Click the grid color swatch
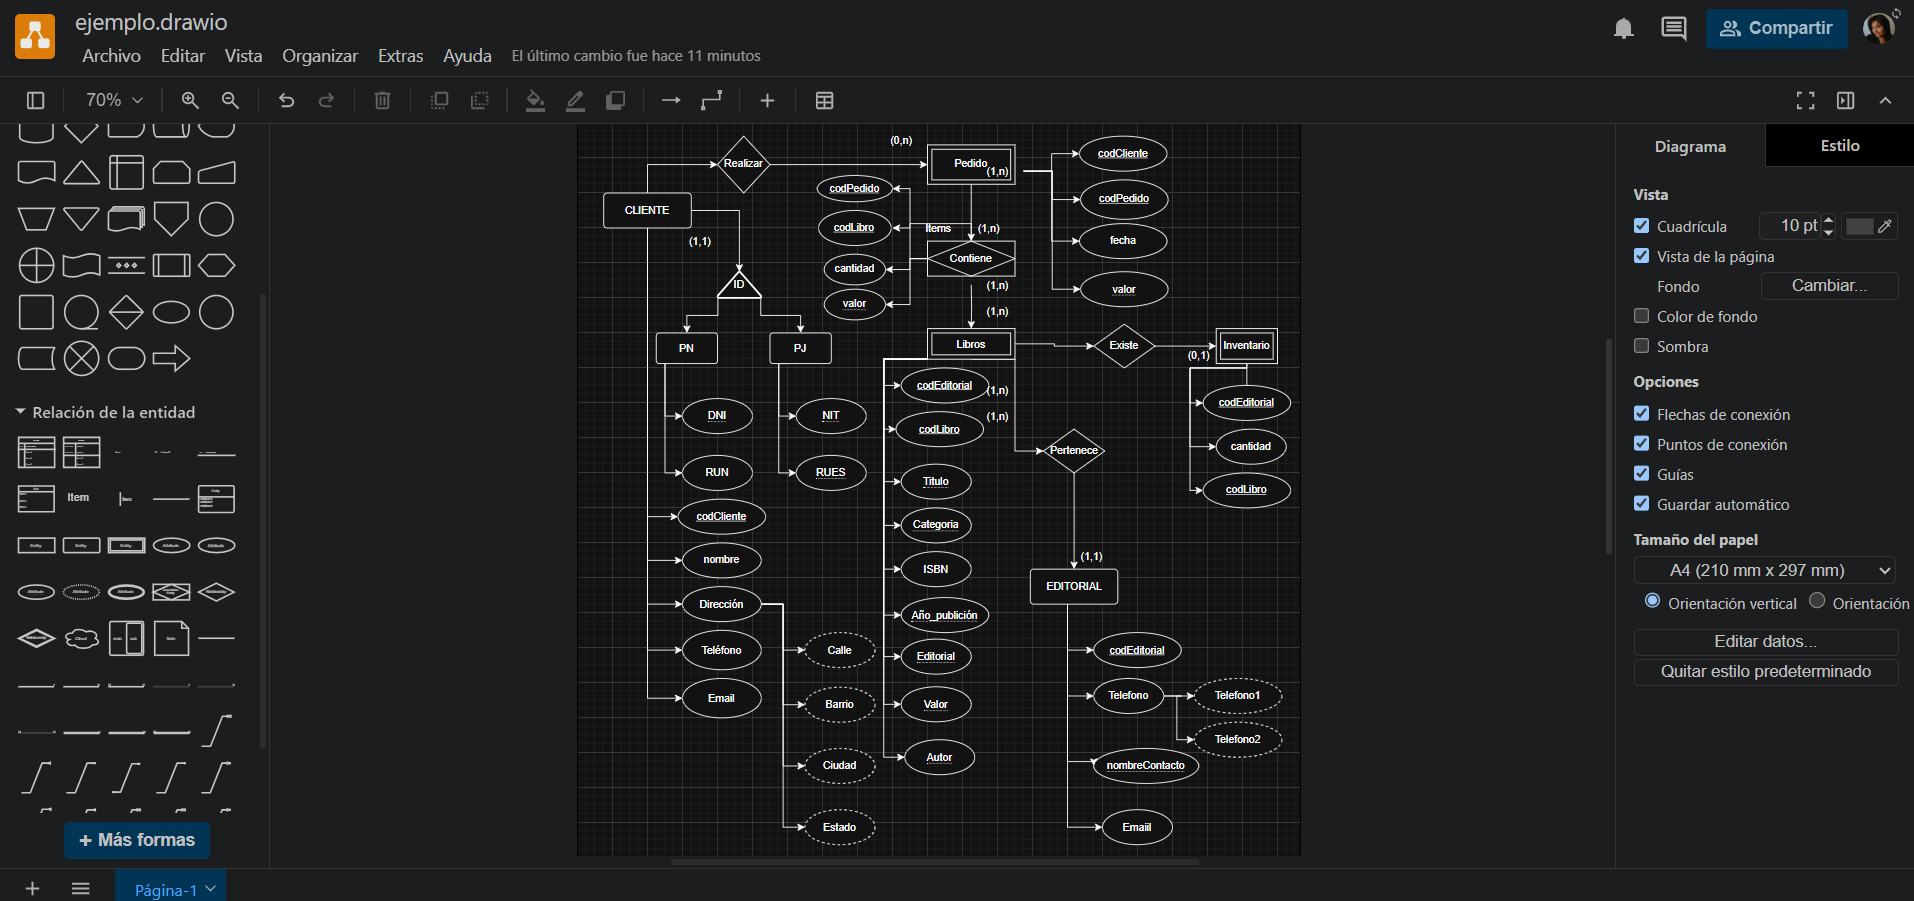 1859,226
